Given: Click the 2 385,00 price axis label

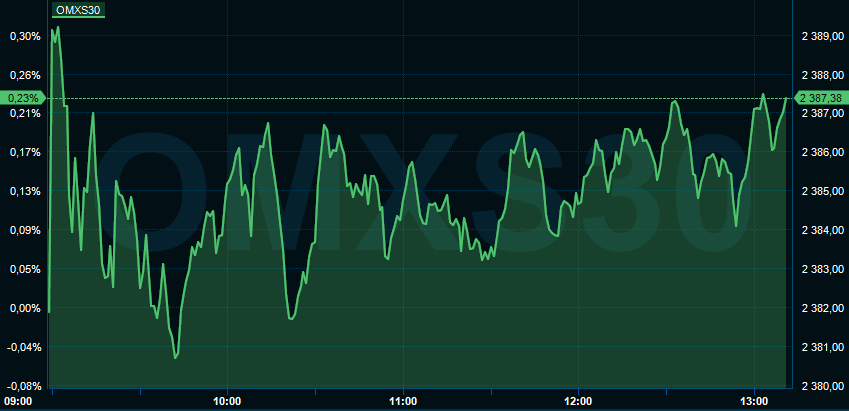Looking at the screenshot, I should [822, 192].
